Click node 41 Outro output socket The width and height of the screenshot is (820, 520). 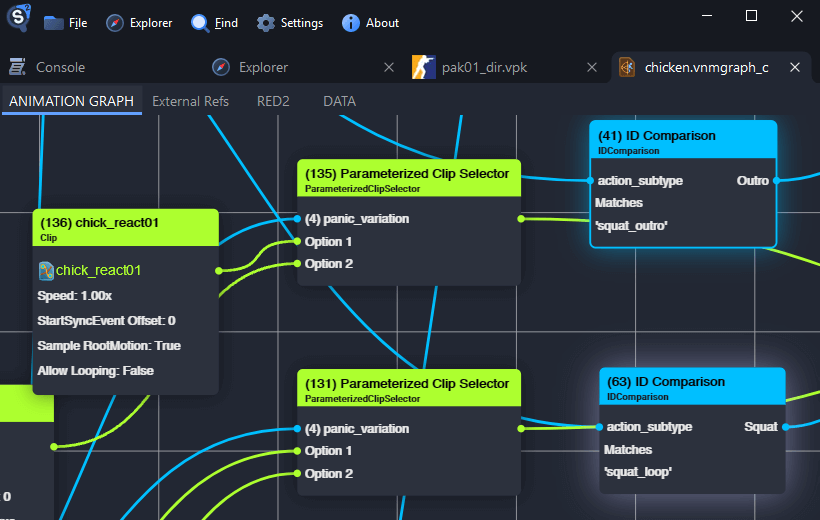pos(776,180)
